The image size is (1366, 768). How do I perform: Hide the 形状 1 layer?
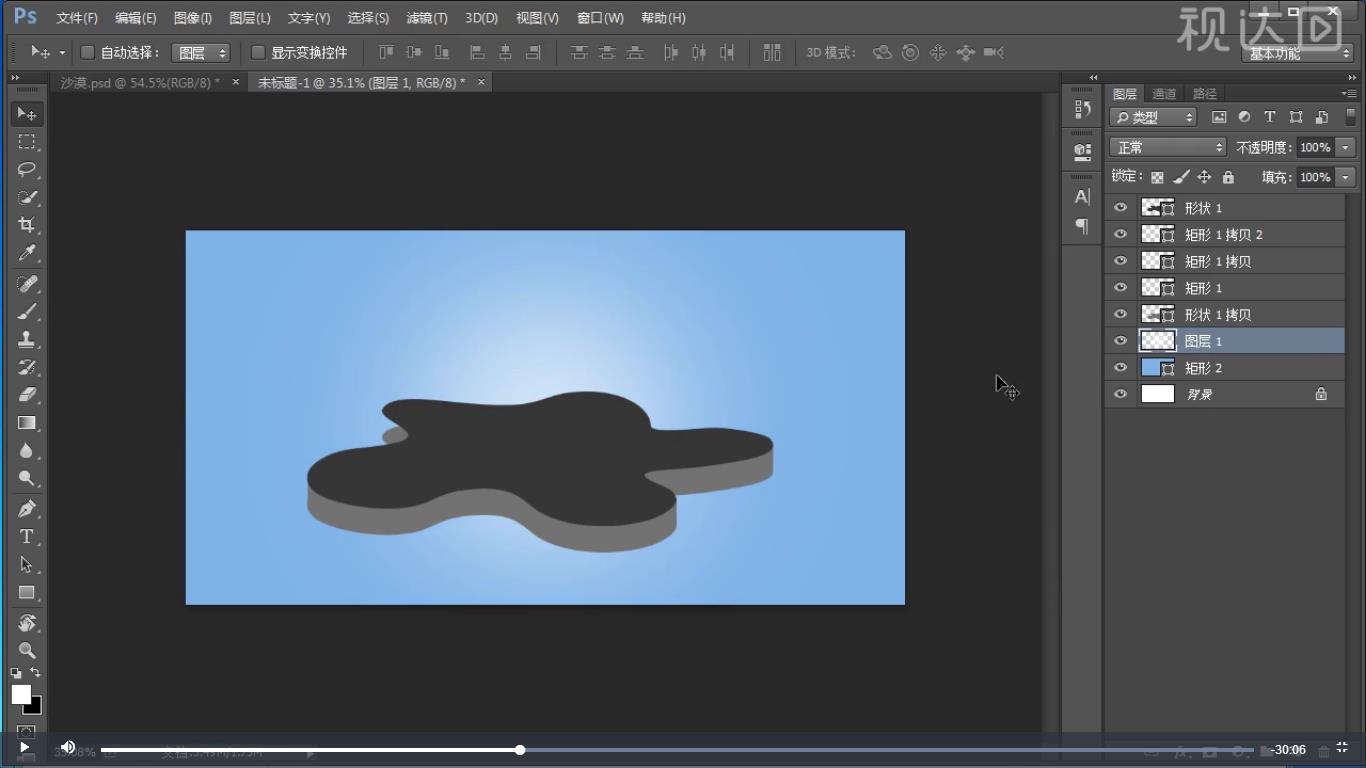pyautogui.click(x=1120, y=208)
